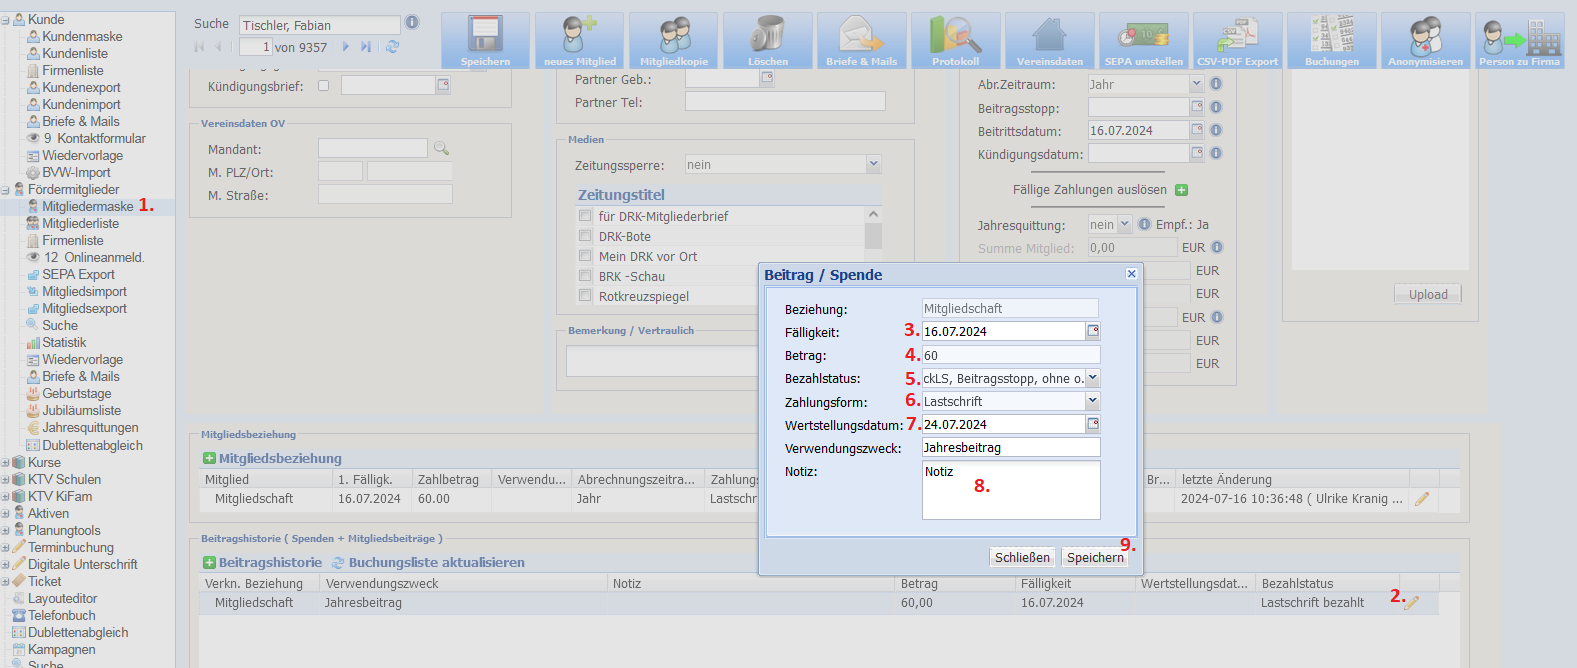
Task: Go to the next record arrow
Action: point(346,47)
